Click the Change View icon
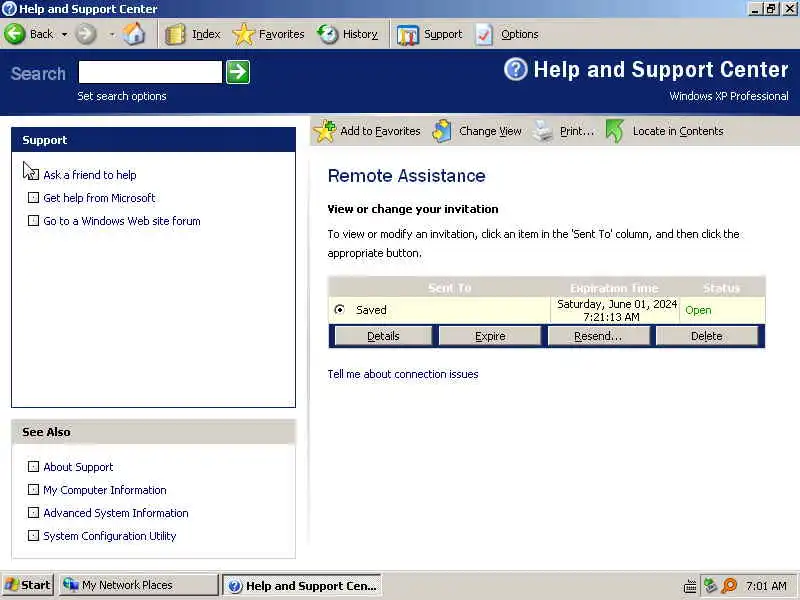800x600 pixels. point(442,131)
